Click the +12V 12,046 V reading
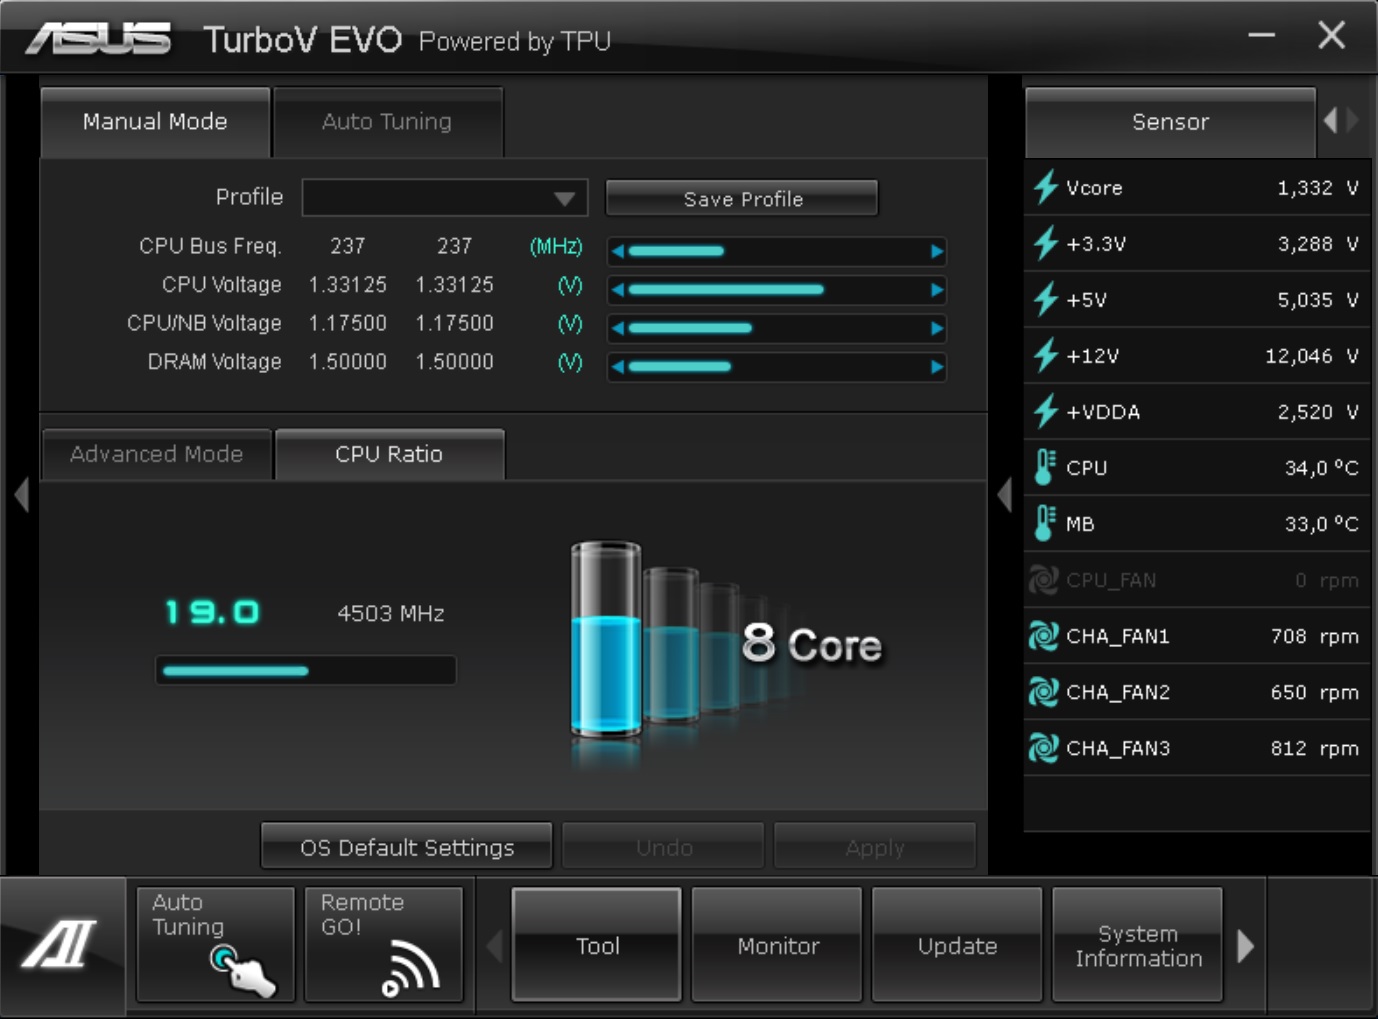Viewport: 1378px width, 1019px height. [x=1311, y=356]
